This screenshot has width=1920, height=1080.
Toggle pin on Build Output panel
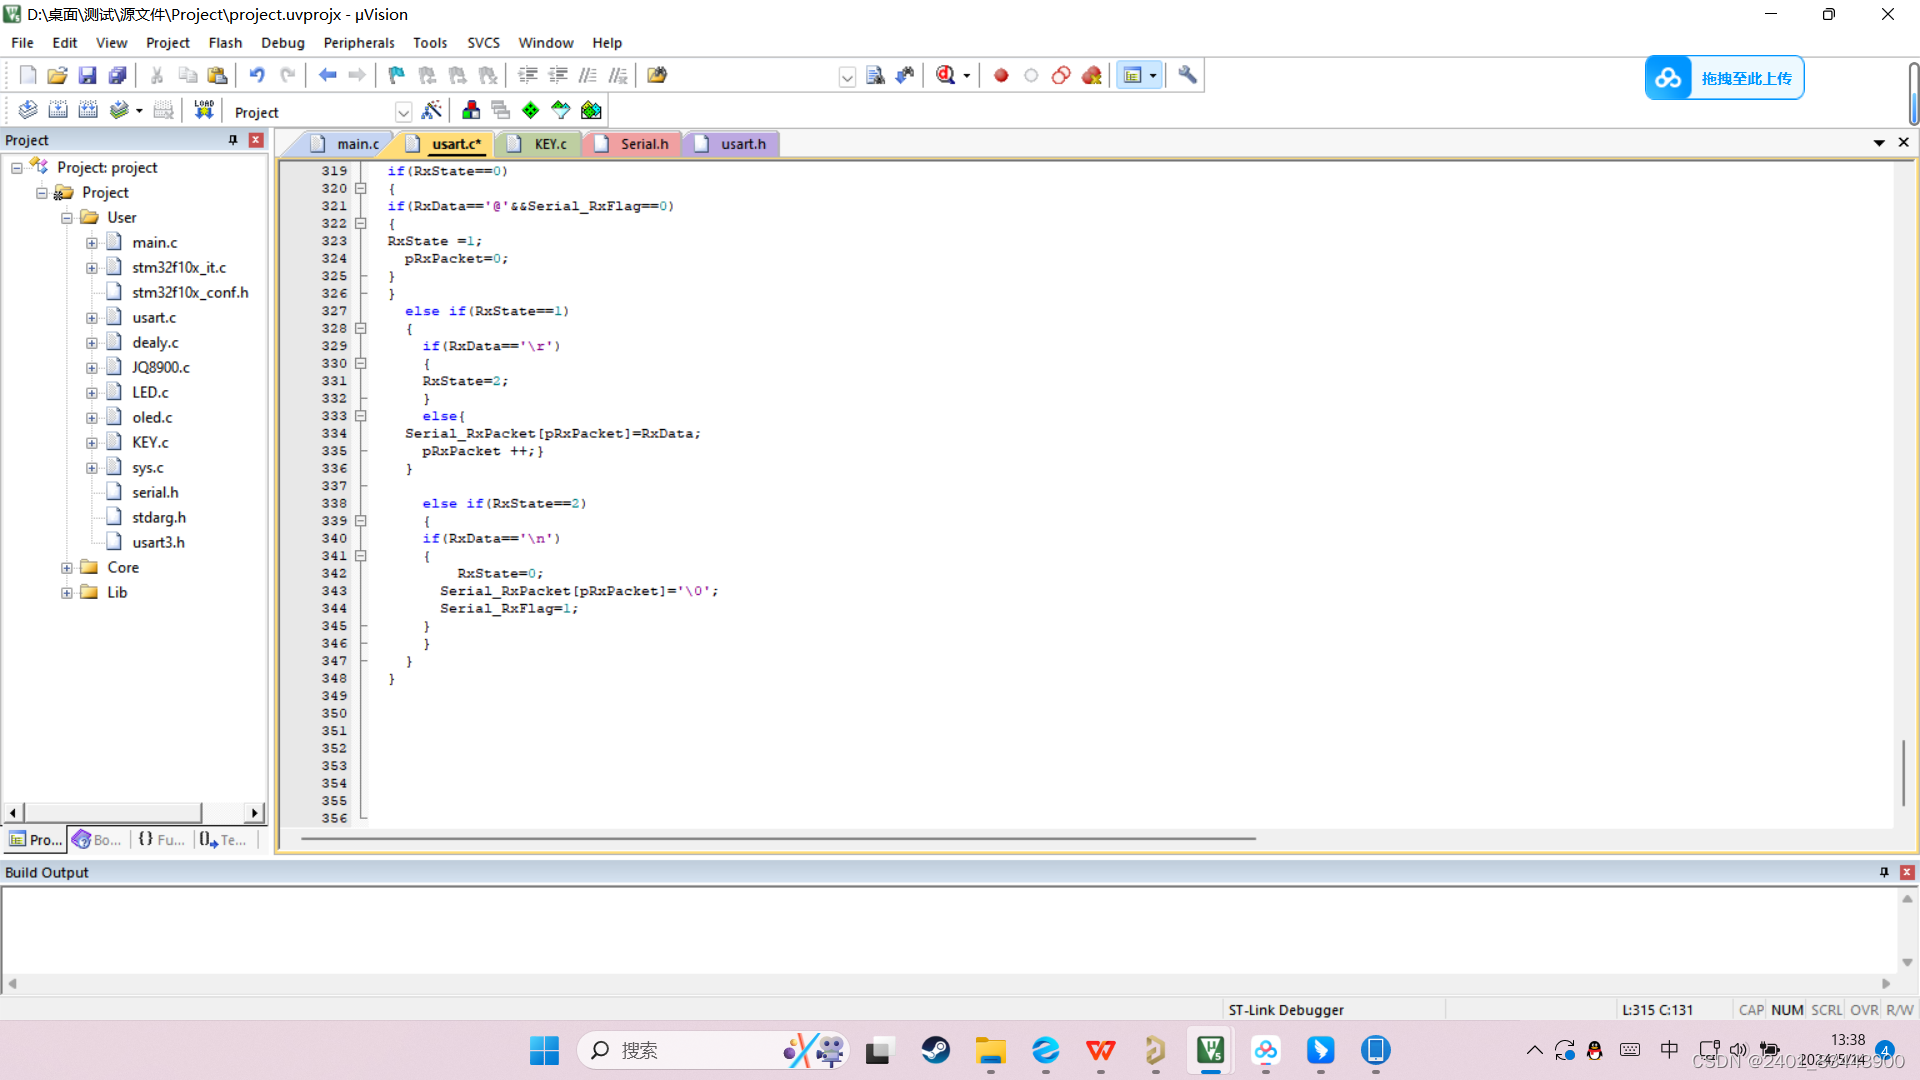1884,872
